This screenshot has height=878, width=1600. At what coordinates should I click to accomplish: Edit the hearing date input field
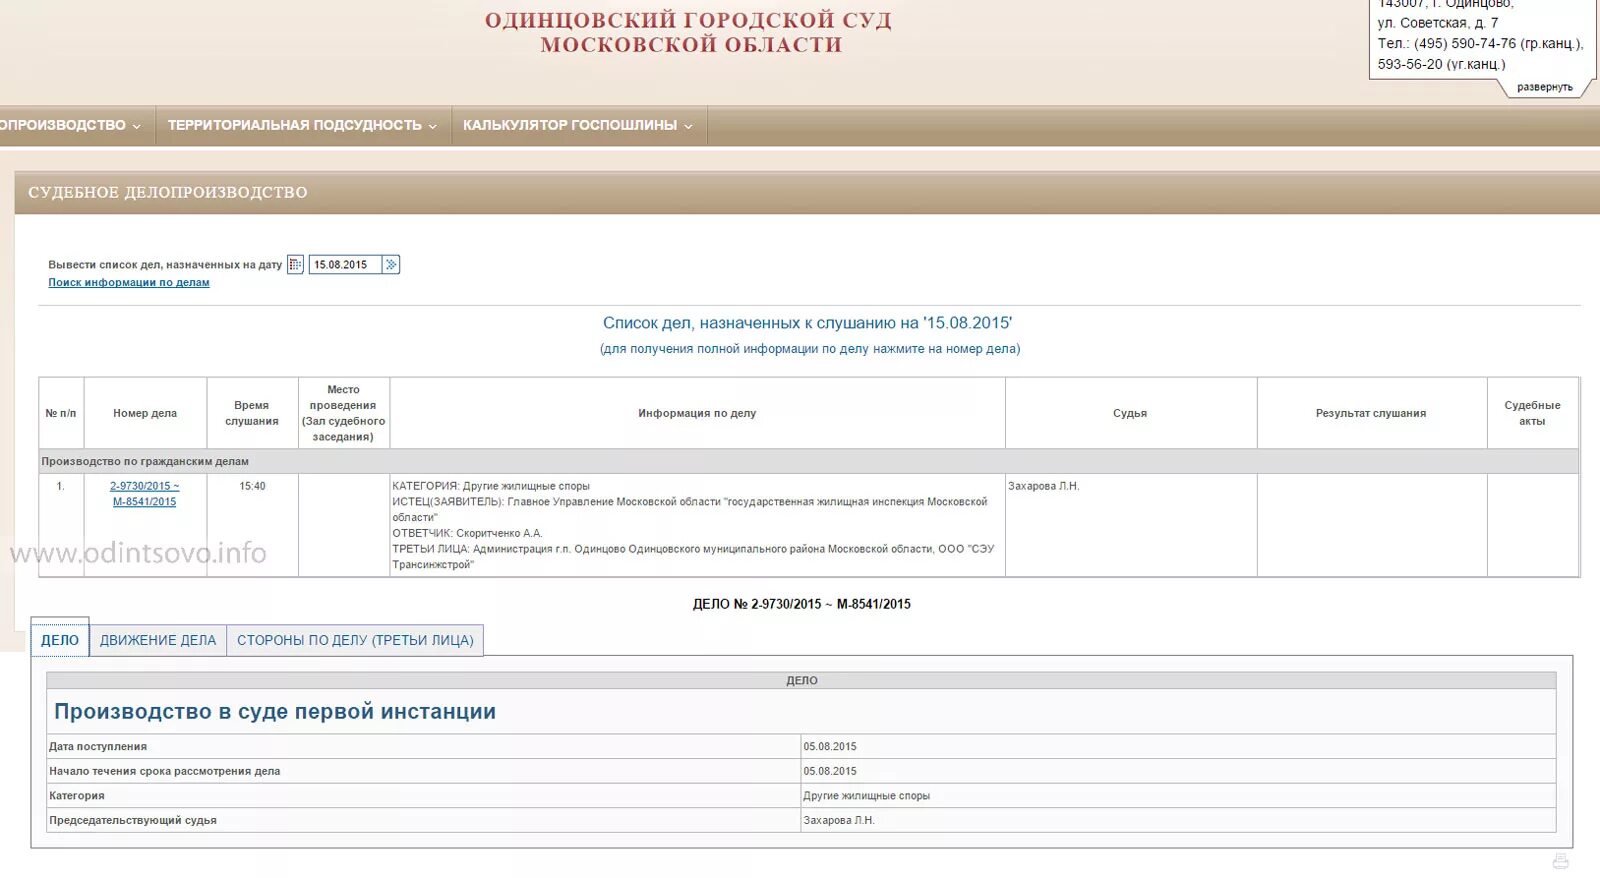tap(345, 264)
